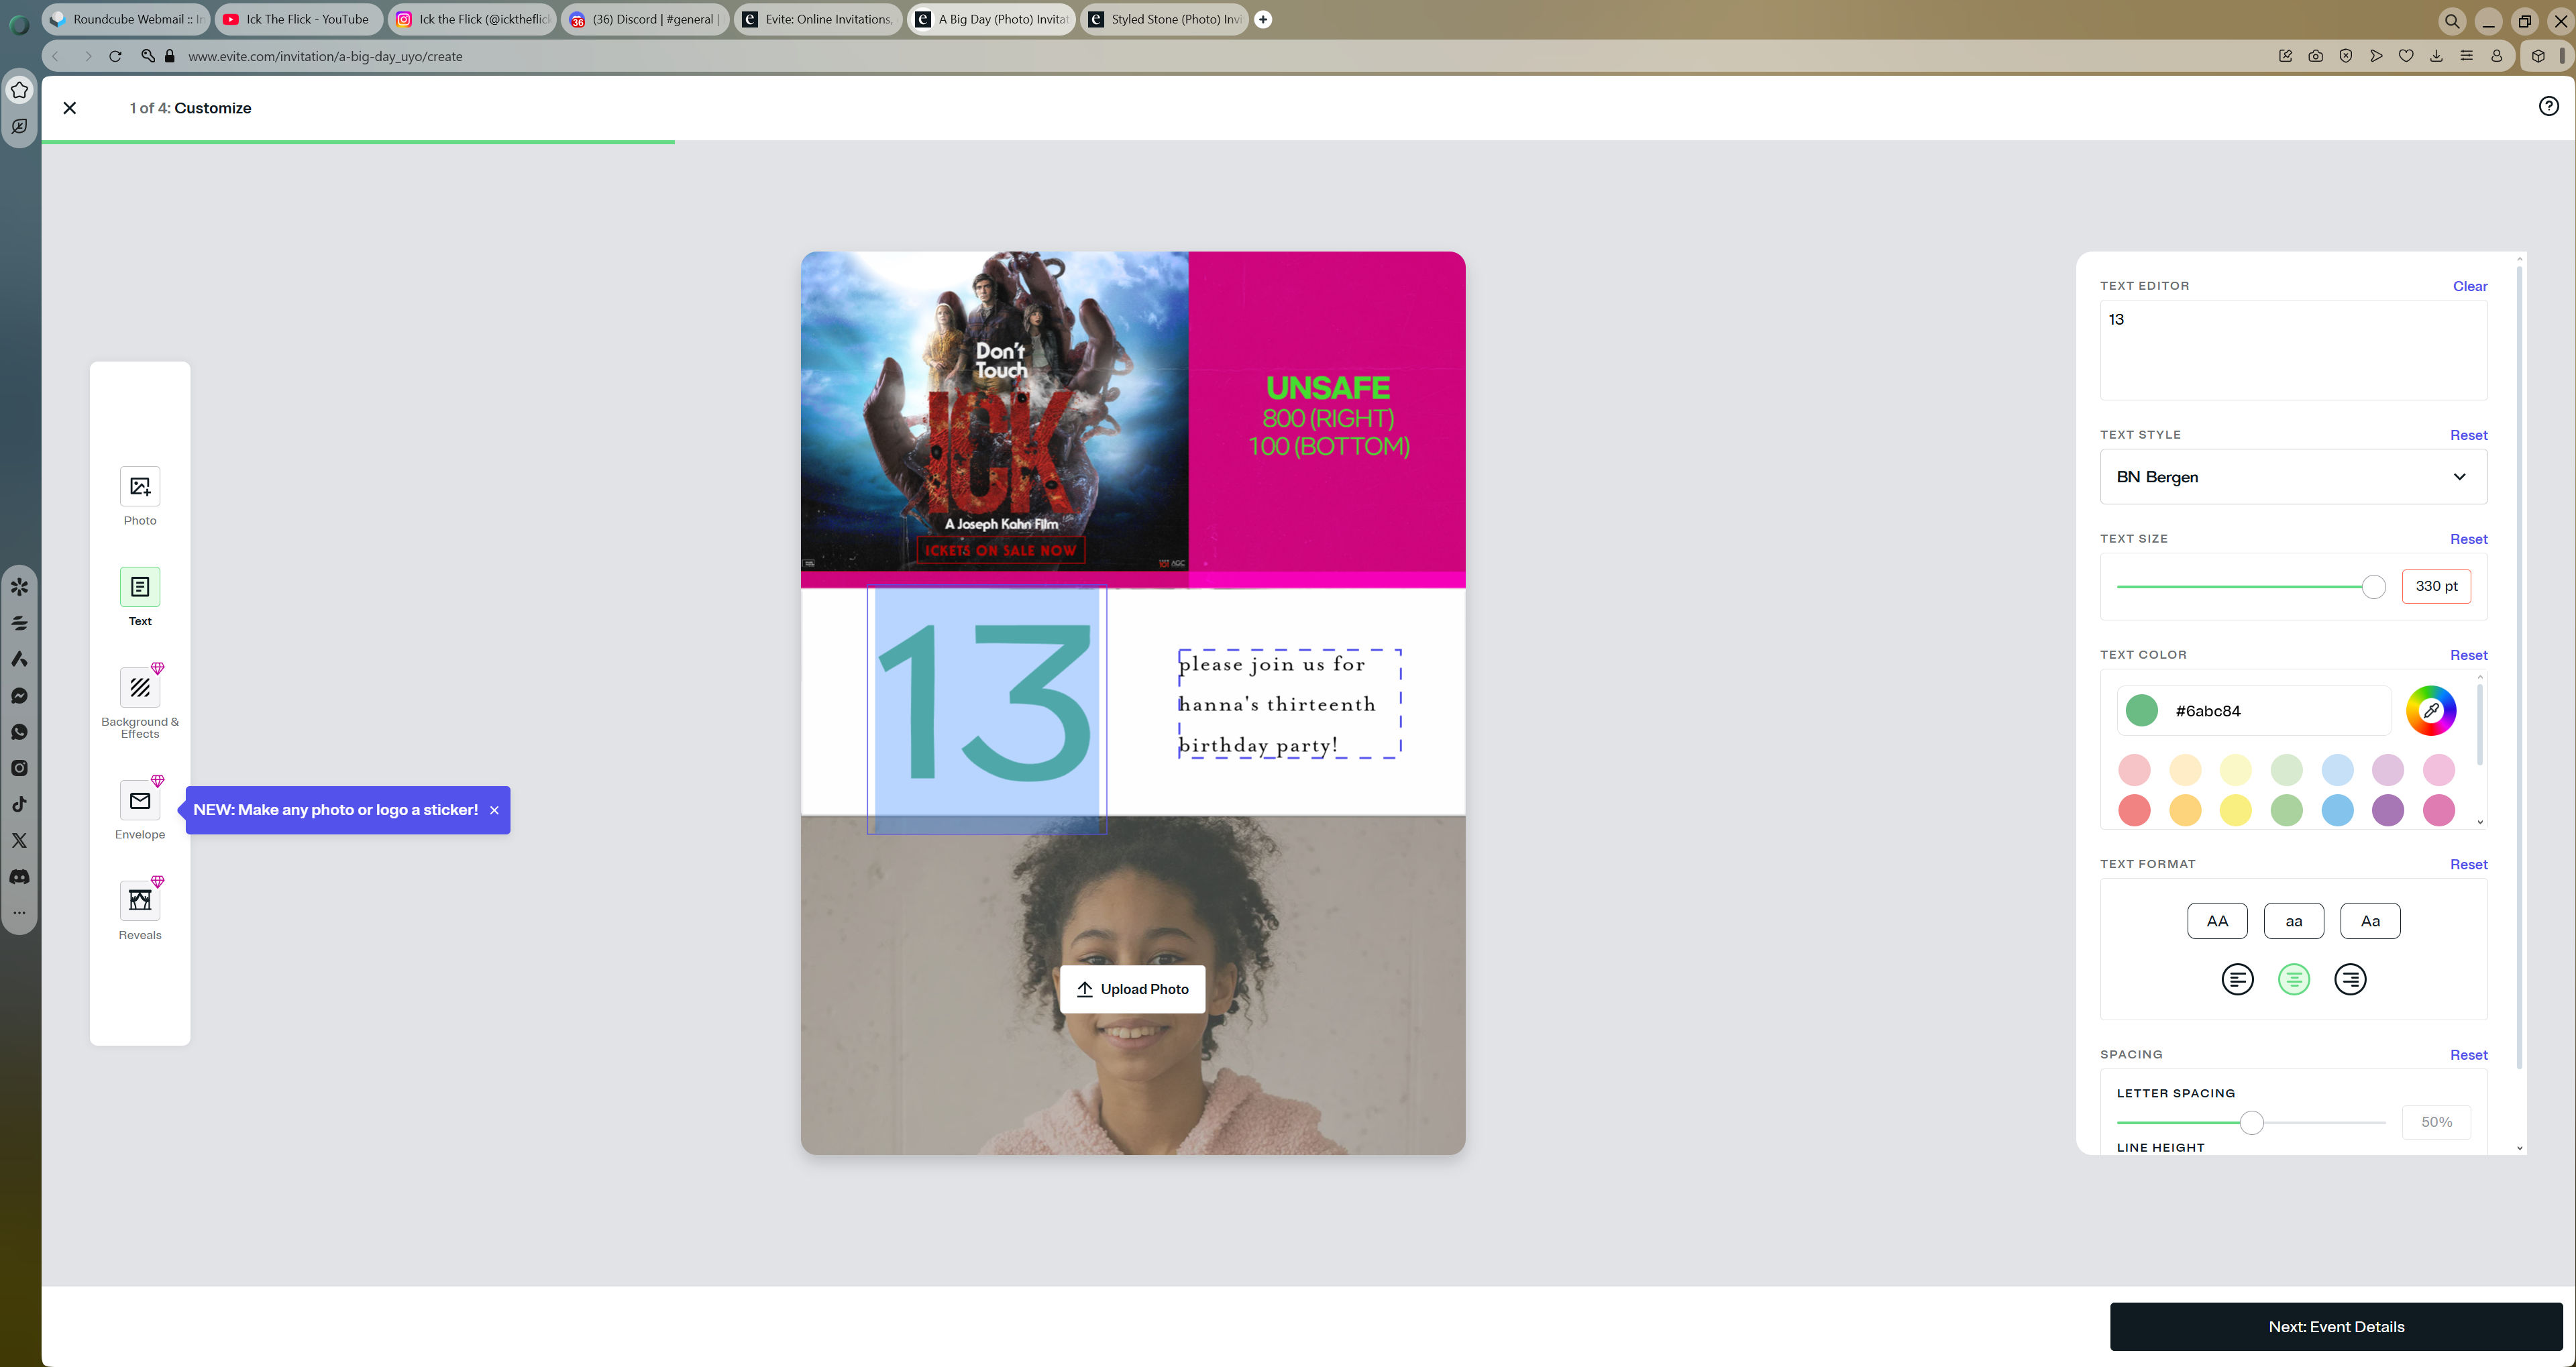Pick the hot pink color swatch
Viewport: 2576px width, 1367px height.
2438,810
